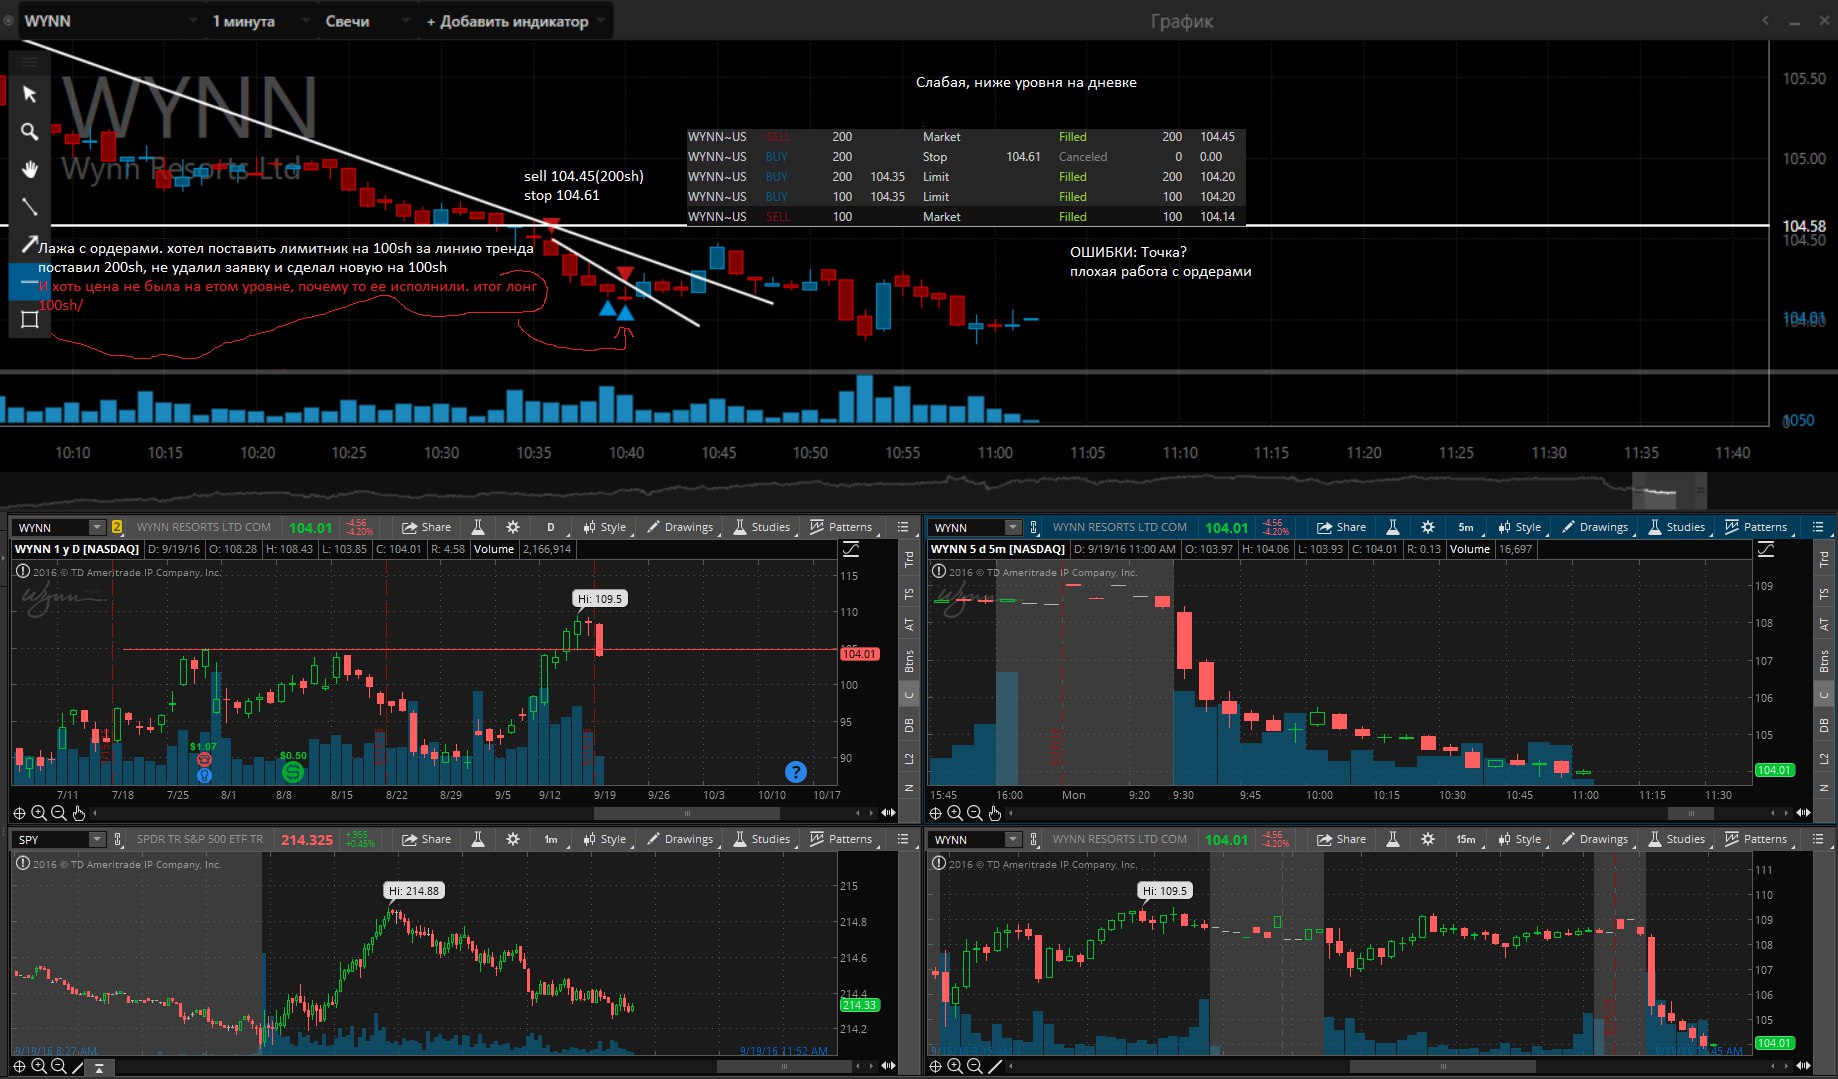
Task: Zoom out on the SPY chart
Action: 59,1066
